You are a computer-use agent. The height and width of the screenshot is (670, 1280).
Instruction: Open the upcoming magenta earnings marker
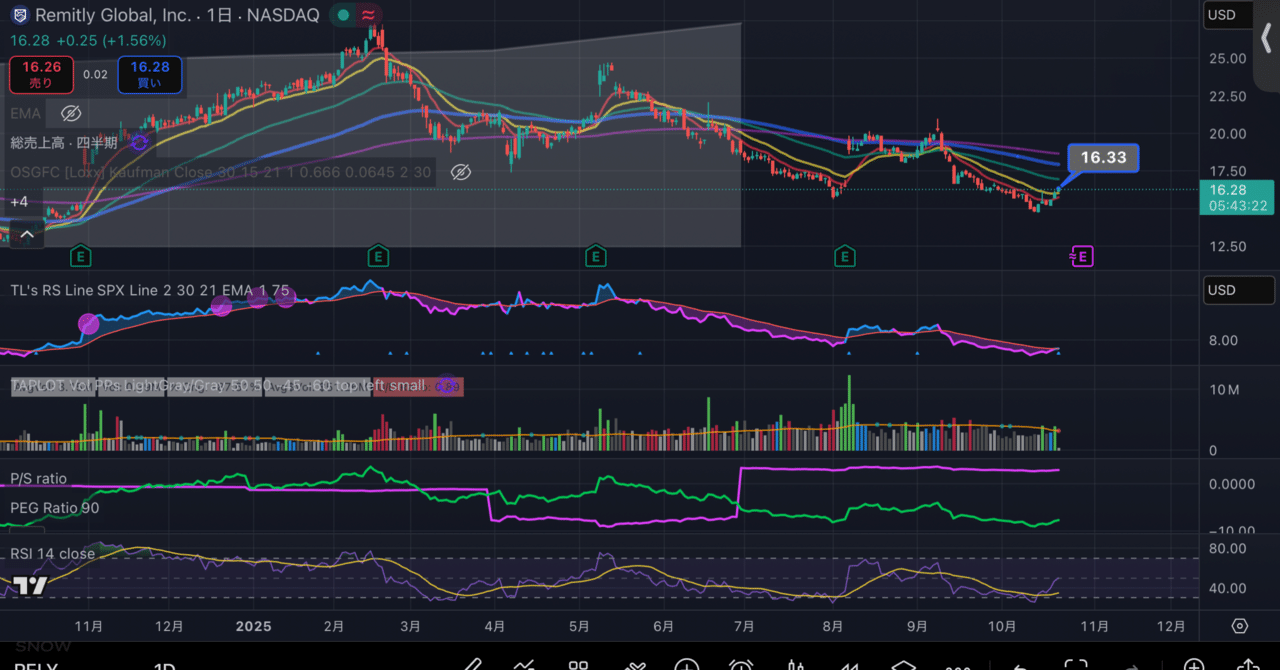point(1082,257)
